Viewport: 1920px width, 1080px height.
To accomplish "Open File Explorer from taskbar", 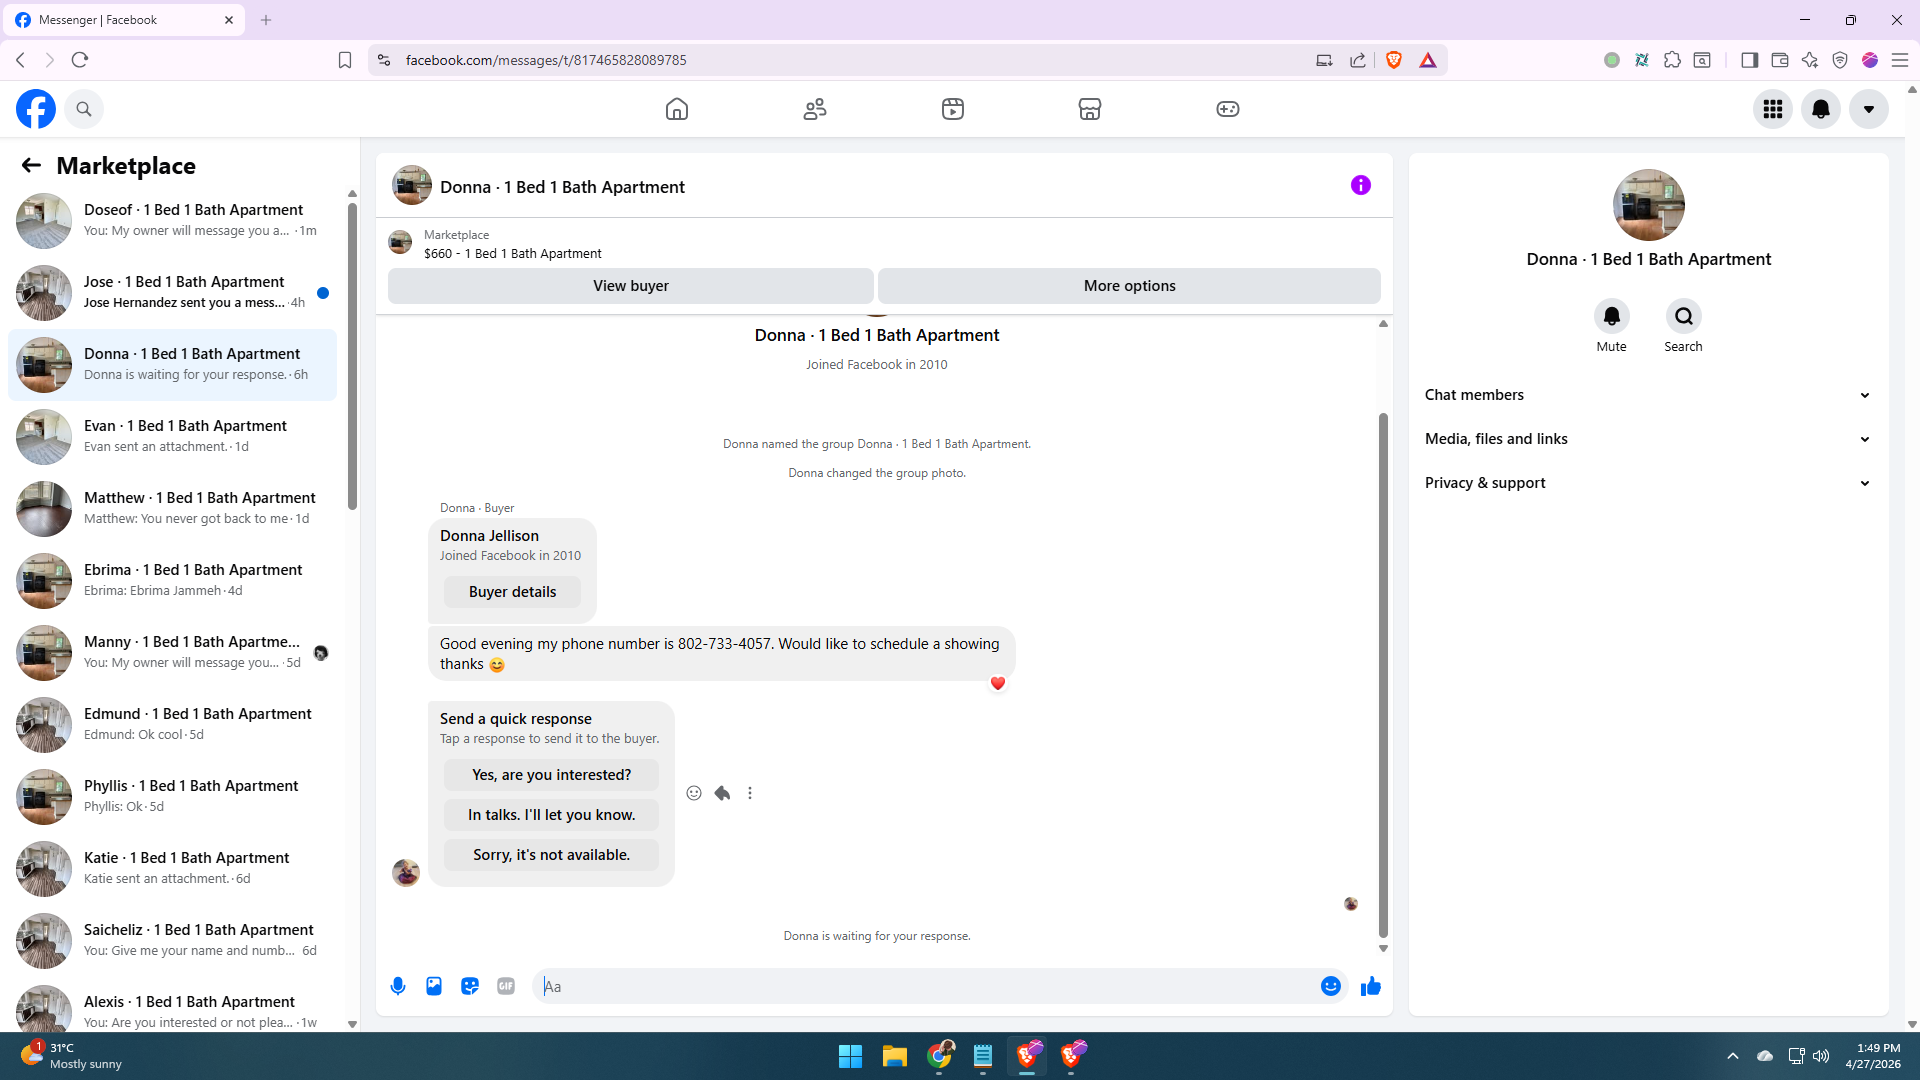I will click(x=895, y=1056).
